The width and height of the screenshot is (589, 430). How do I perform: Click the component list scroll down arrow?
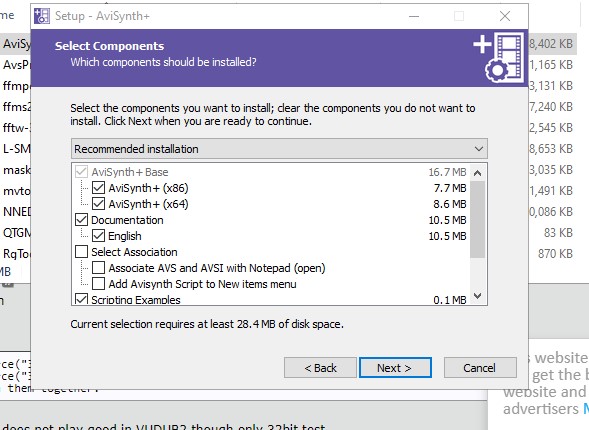tap(477, 296)
